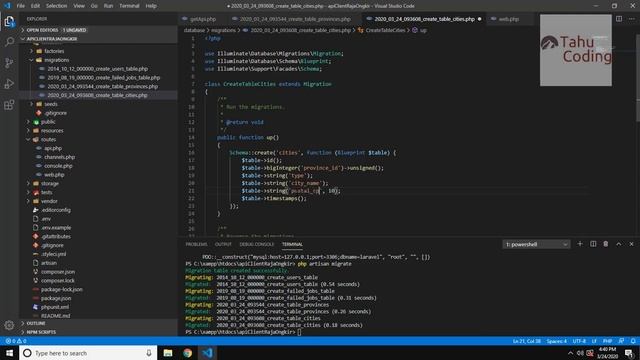Open Windows Action Center notifications
The width and height of the screenshot is (640, 360).
click(x=629, y=353)
